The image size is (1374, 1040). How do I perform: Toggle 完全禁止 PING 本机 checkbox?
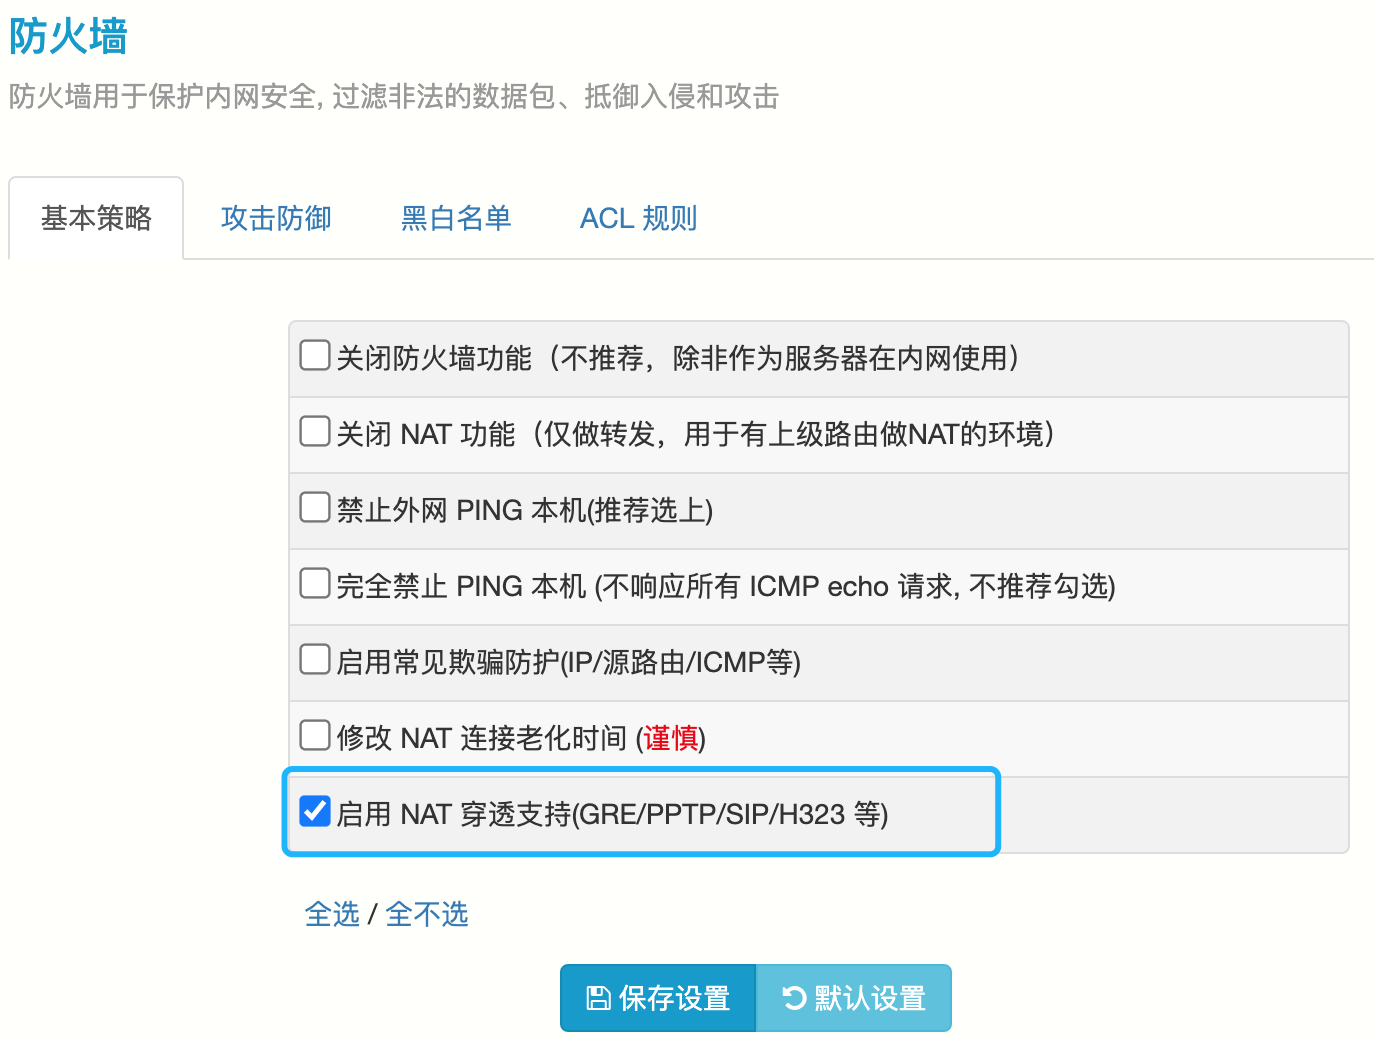[315, 583]
